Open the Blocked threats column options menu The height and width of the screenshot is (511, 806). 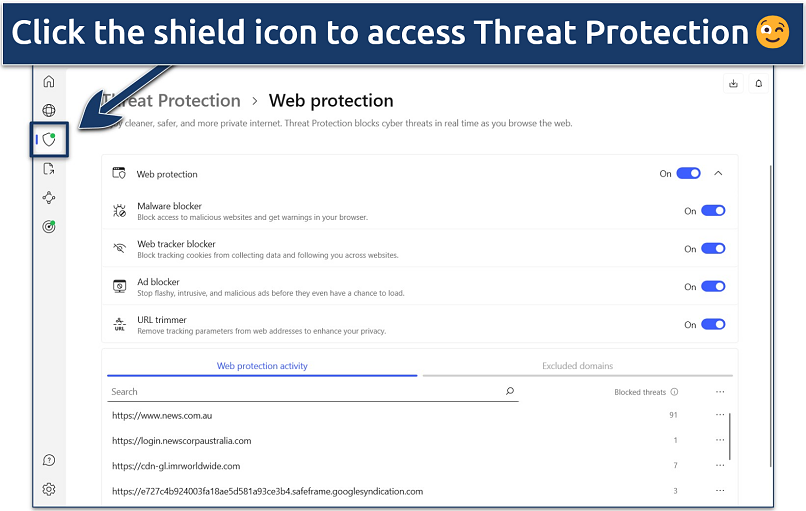720,392
